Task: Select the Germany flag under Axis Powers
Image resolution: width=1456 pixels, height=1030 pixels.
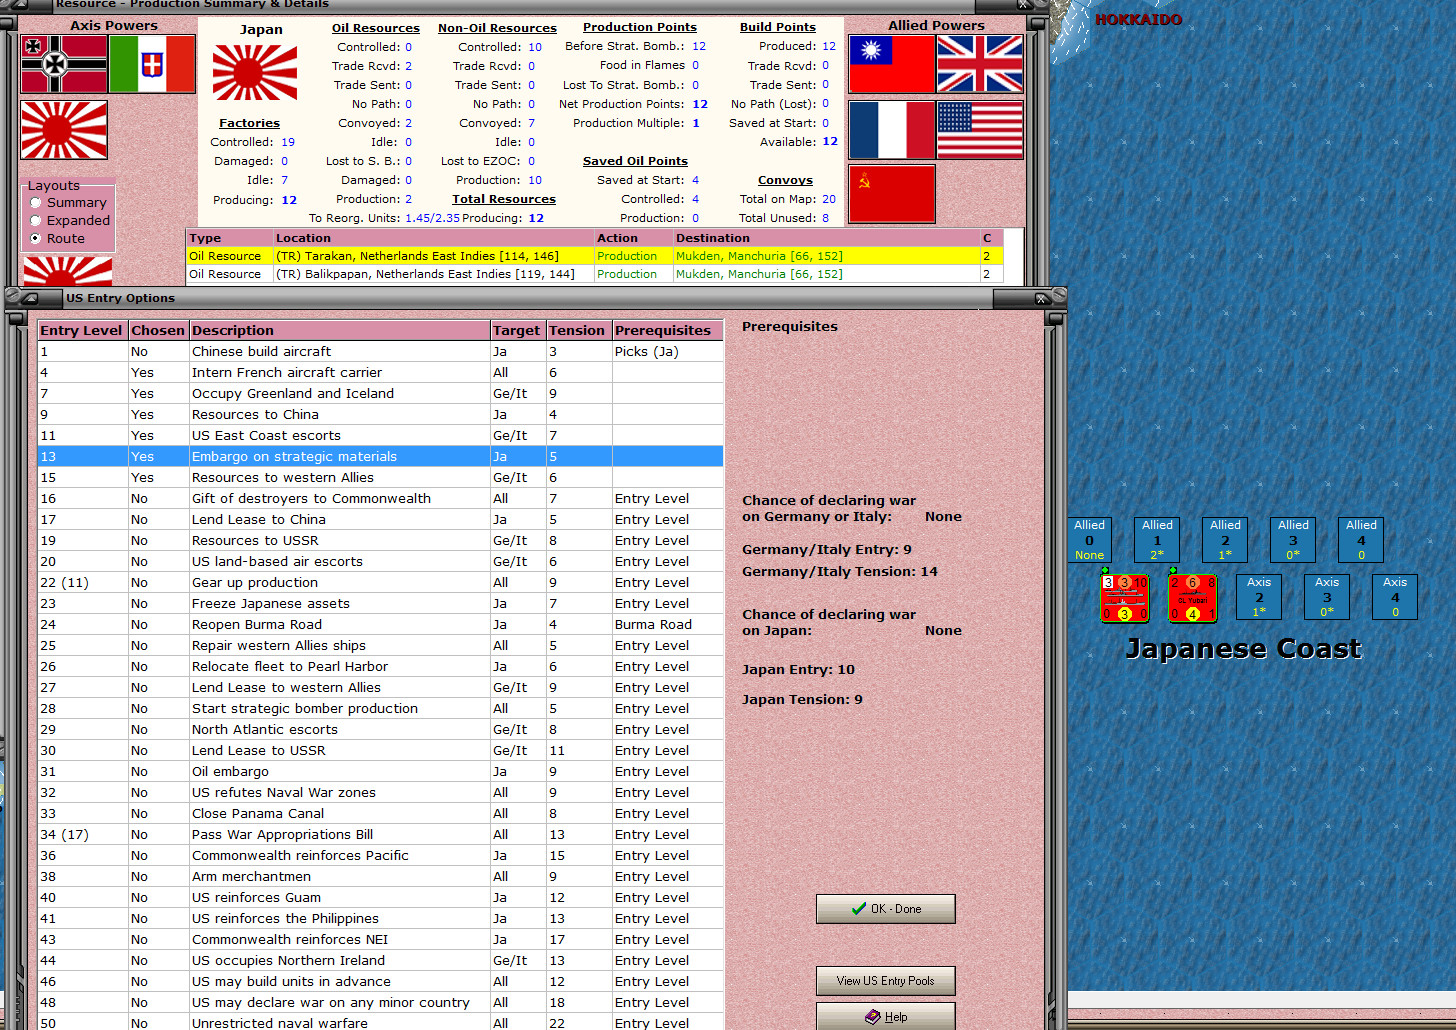Action: click(64, 64)
